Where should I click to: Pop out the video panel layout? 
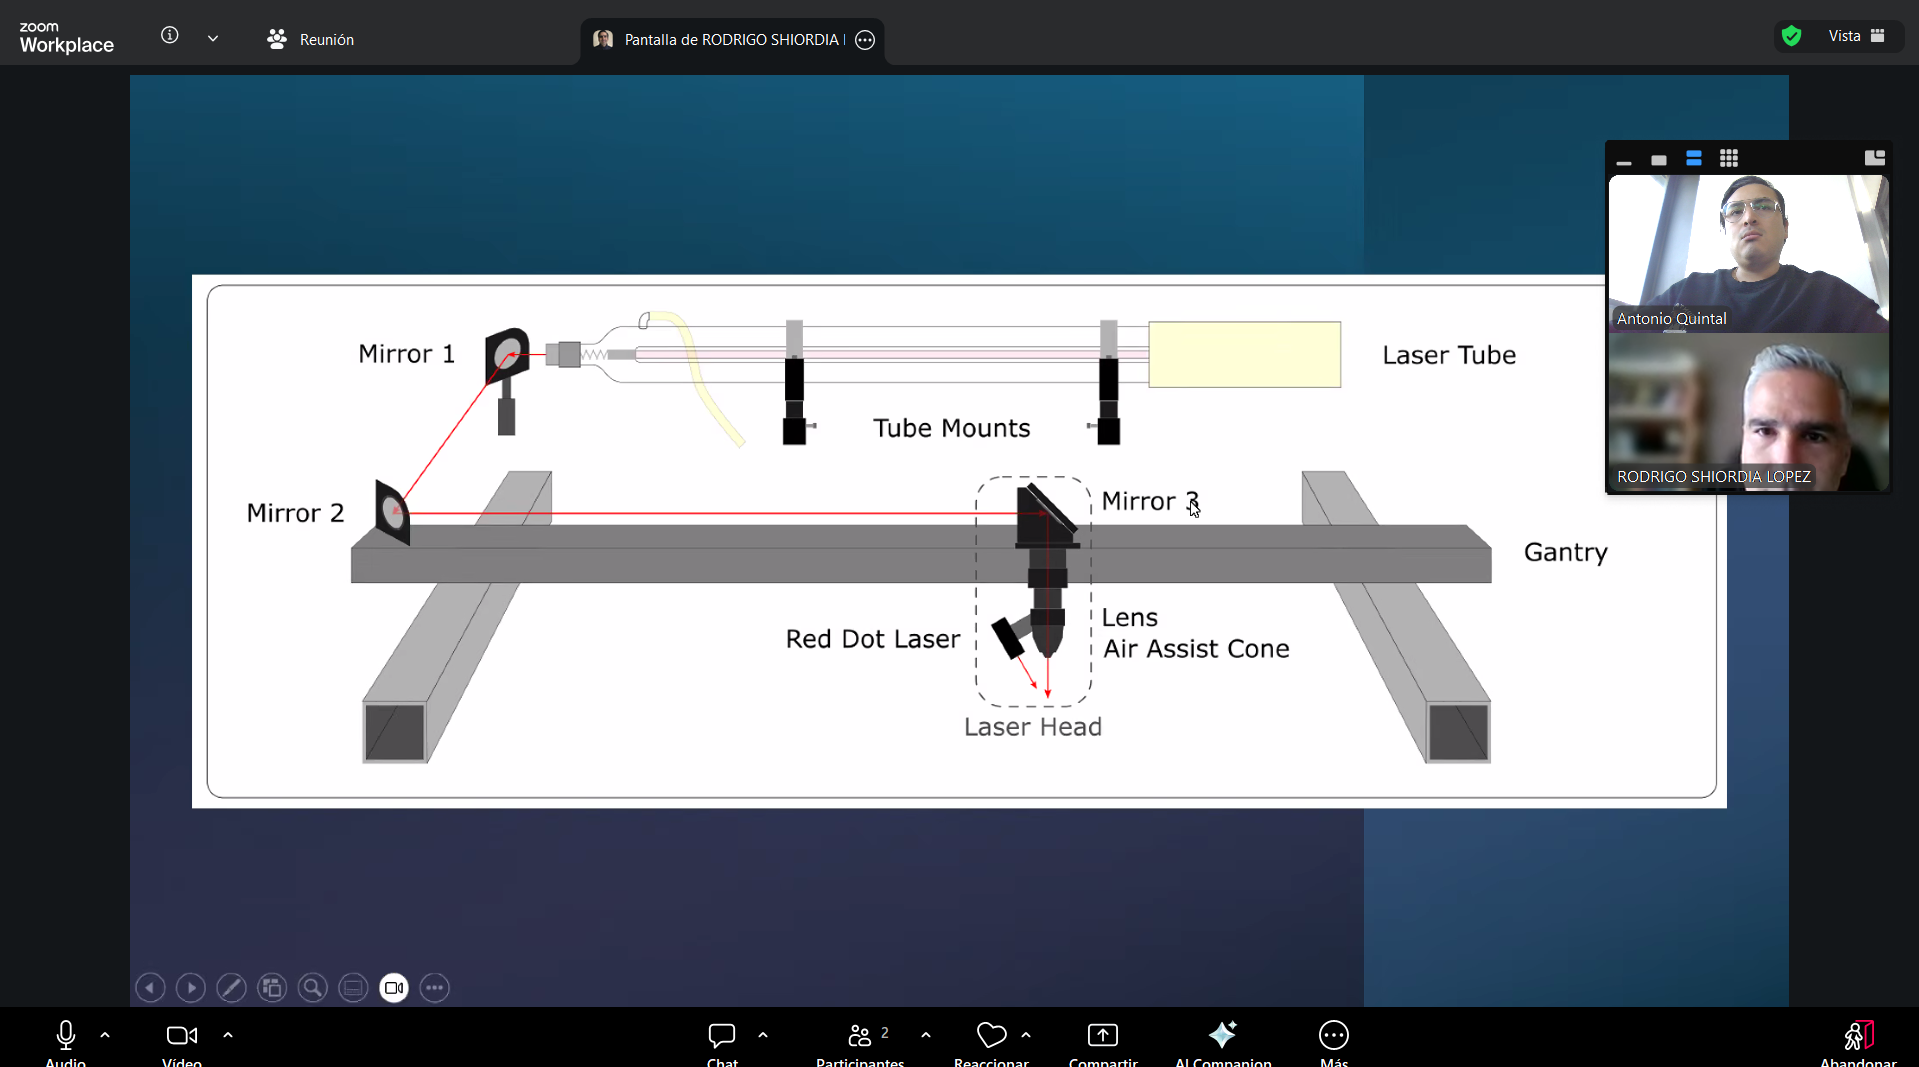click(1875, 158)
